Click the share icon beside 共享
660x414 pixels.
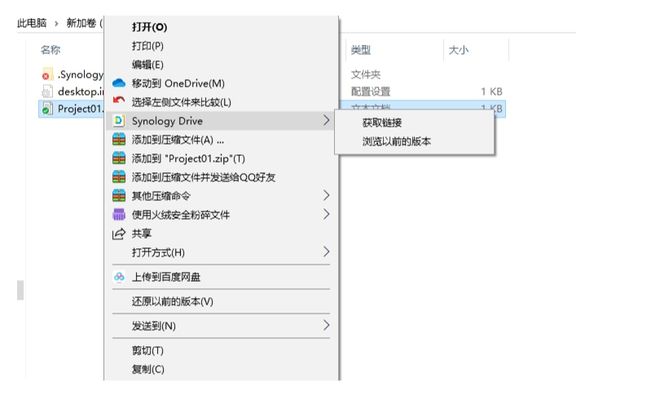[x=119, y=233]
